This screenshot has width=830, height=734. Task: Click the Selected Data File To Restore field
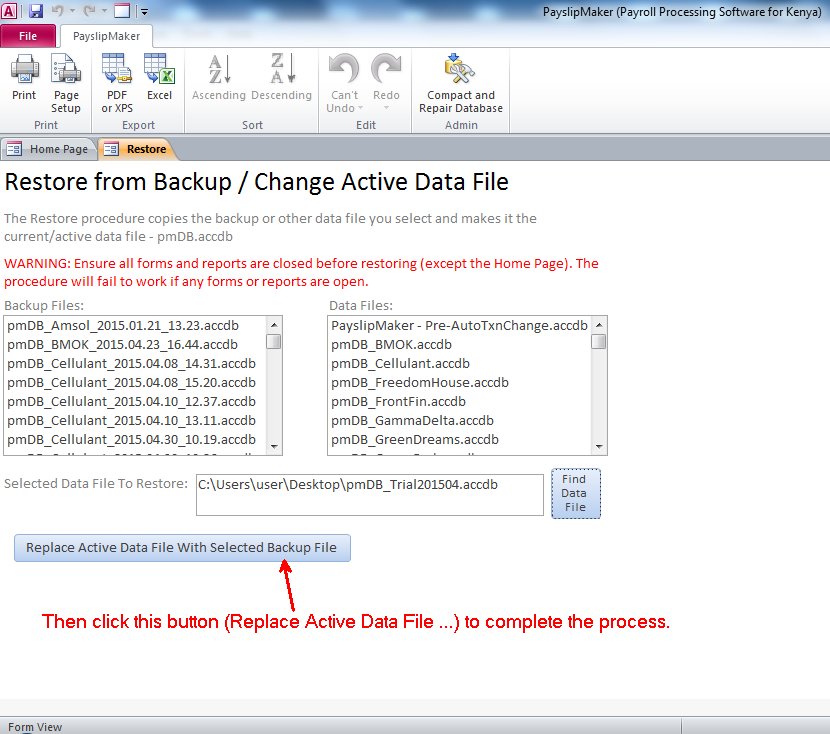369,495
